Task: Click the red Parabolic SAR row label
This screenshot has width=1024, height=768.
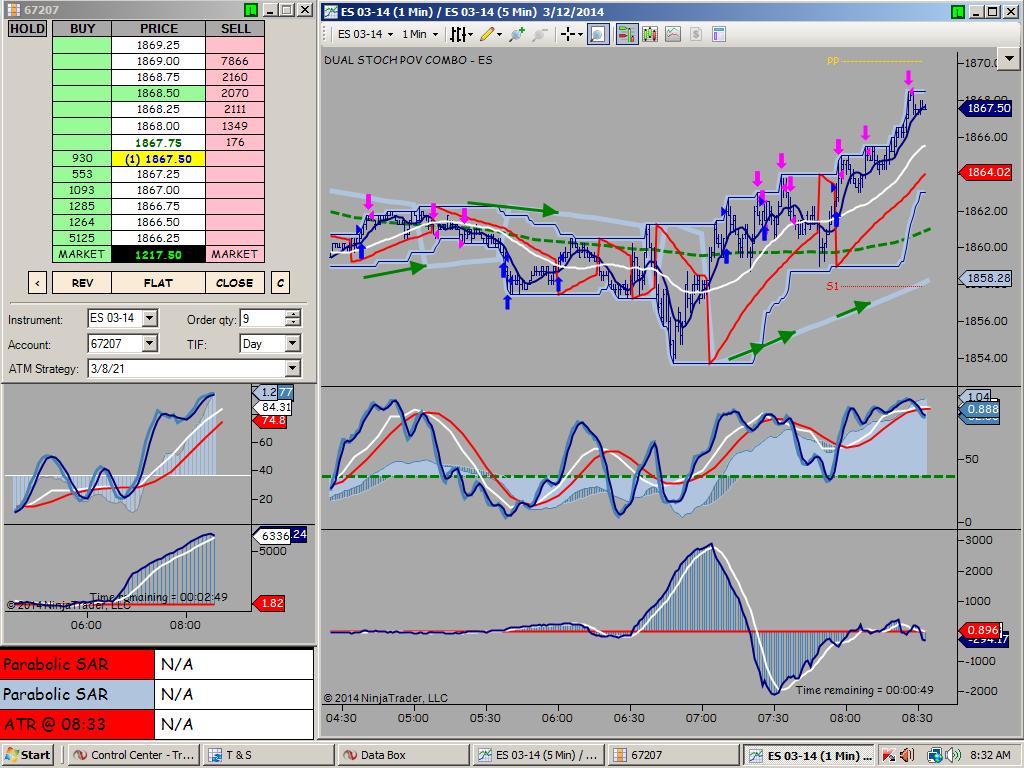Action: pyautogui.click(x=77, y=664)
